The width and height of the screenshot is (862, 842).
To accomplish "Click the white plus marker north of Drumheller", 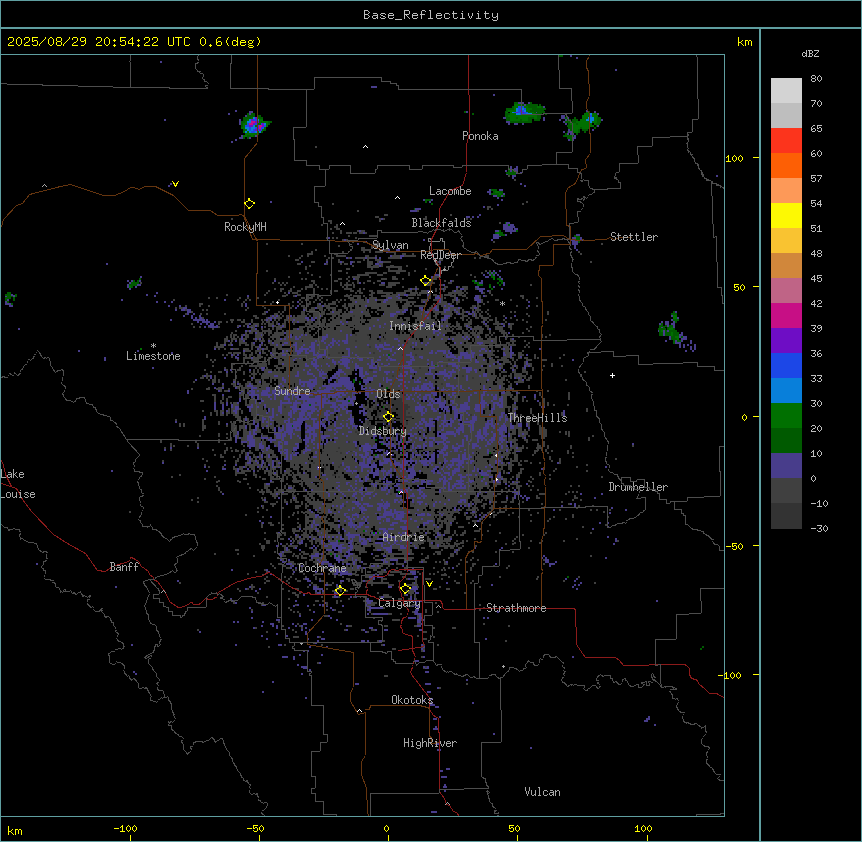I will click(x=612, y=375).
